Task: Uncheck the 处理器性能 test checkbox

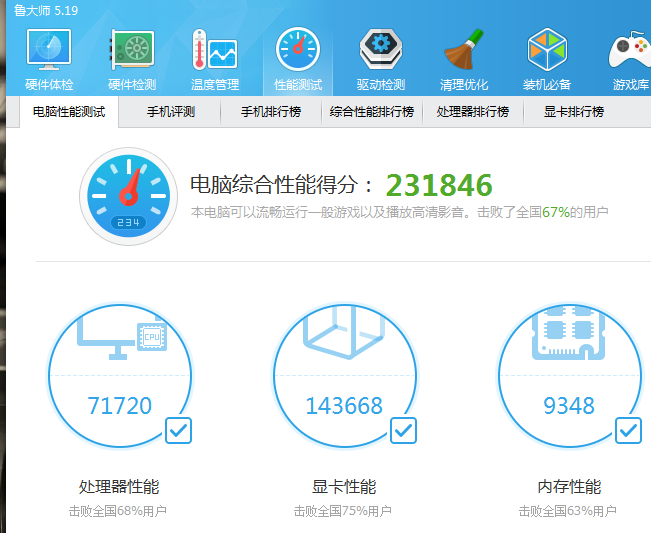Action: point(179,430)
